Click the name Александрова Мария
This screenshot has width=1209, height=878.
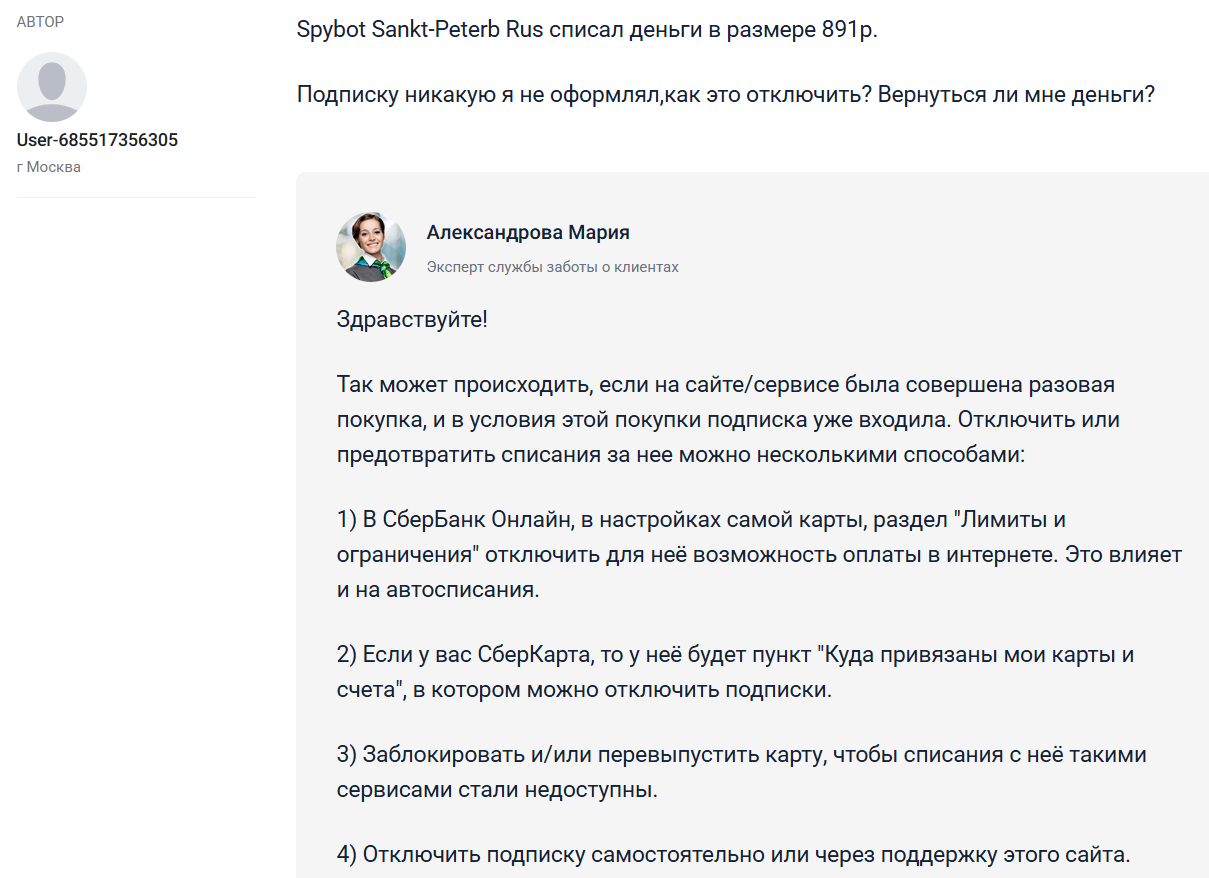tap(528, 233)
